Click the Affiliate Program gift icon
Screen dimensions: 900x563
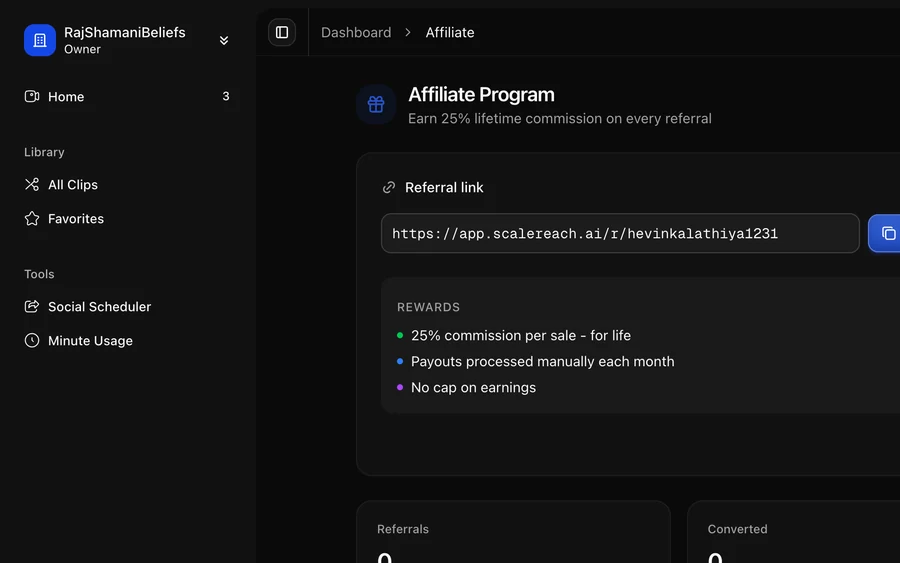click(x=376, y=104)
